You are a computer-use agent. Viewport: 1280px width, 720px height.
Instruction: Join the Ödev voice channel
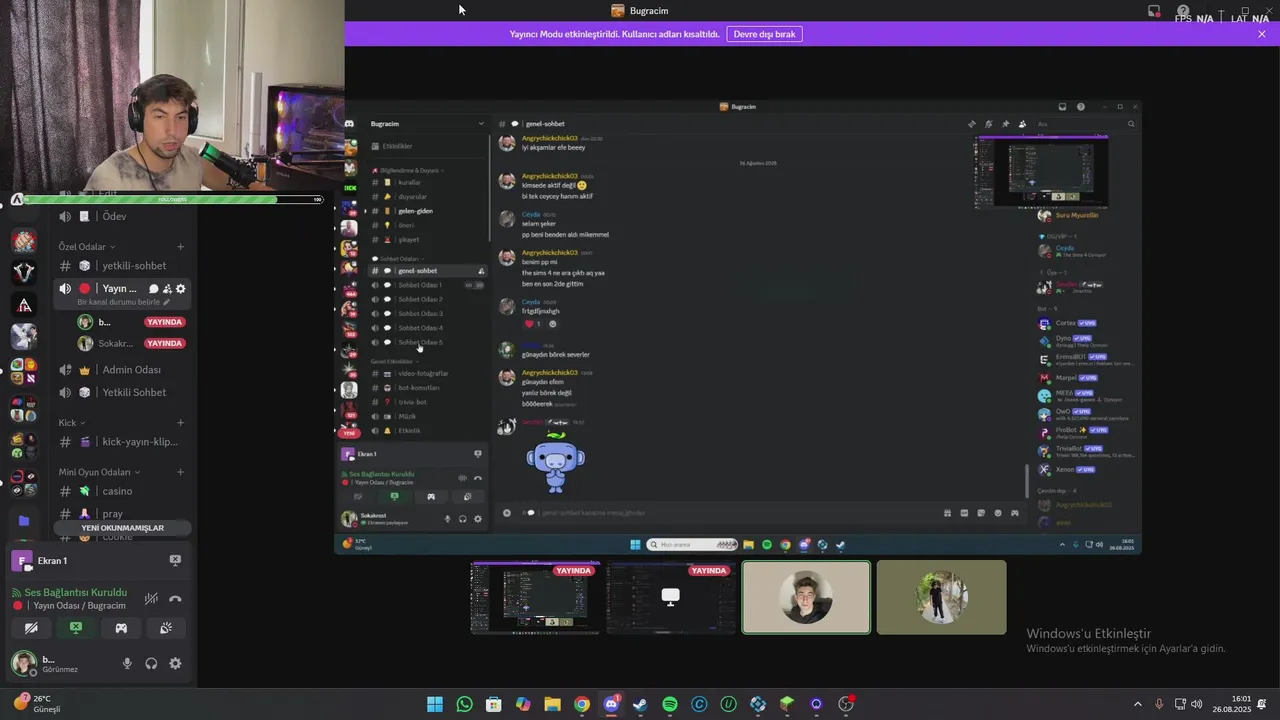[x=121, y=217]
